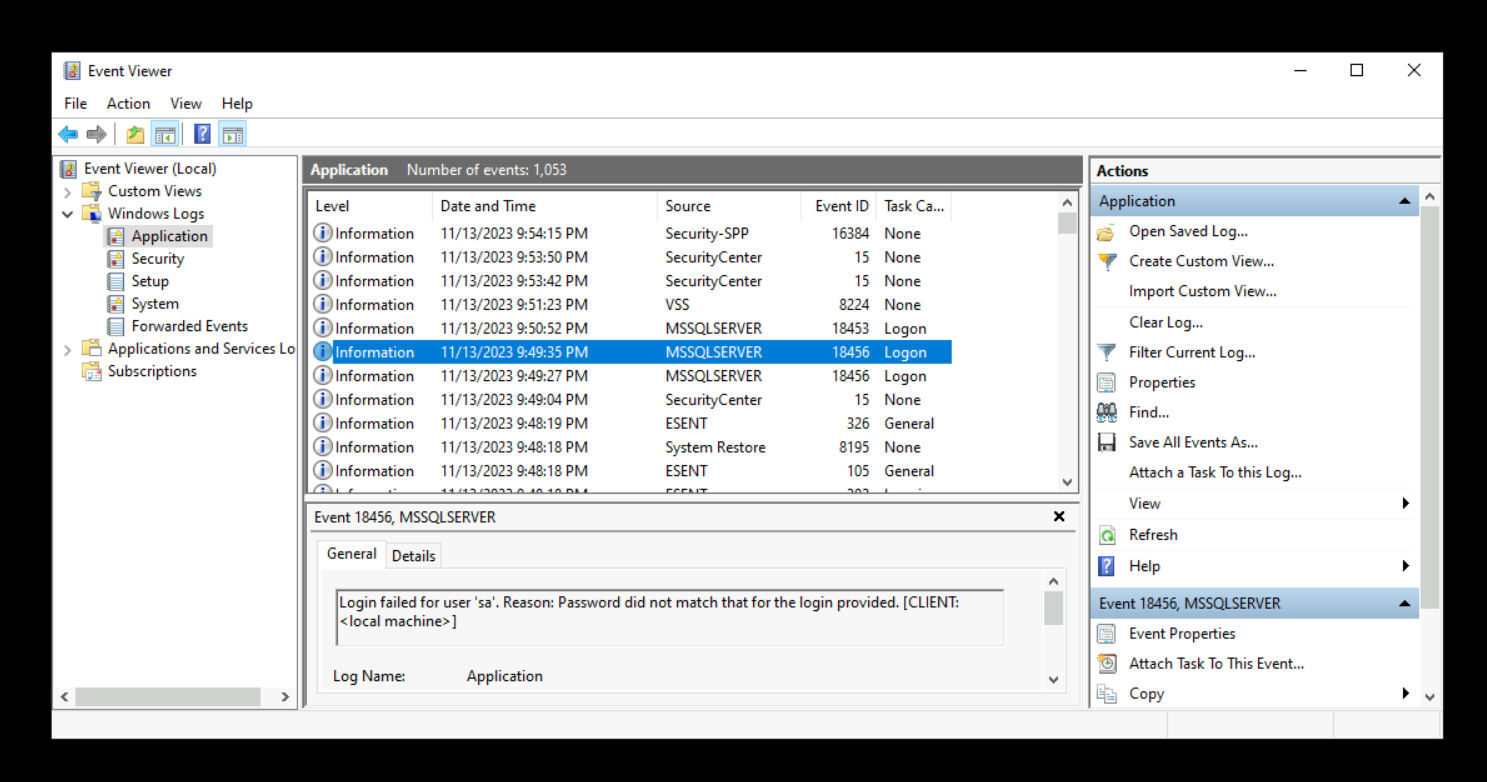Image resolution: width=1487 pixels, height=782 pixels.
Task: Open the Action menu
Action: (x=128, y=103)
